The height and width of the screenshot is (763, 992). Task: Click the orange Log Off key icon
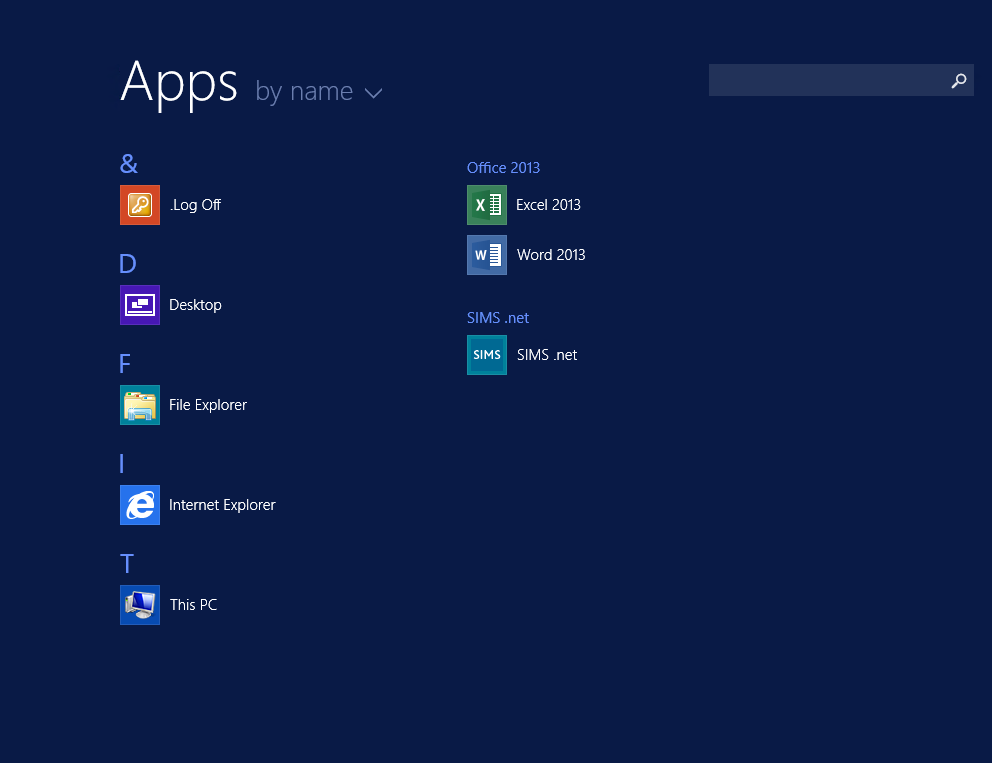[x=140, y=205]
